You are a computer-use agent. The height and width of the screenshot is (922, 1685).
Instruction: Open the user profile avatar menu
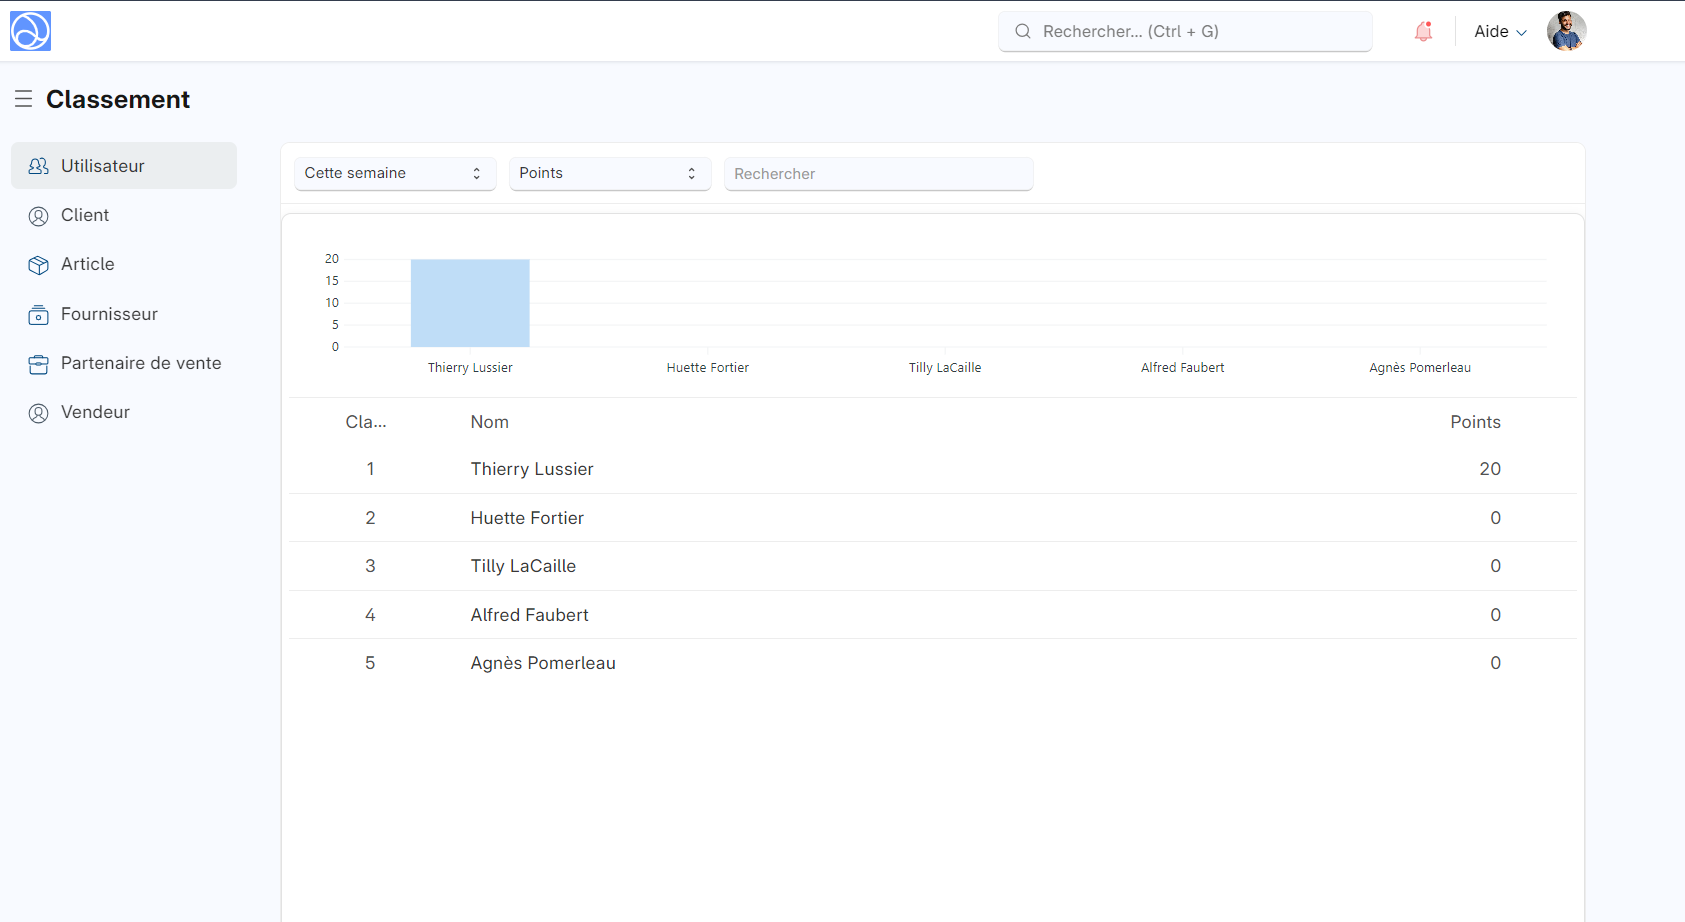1566,31
